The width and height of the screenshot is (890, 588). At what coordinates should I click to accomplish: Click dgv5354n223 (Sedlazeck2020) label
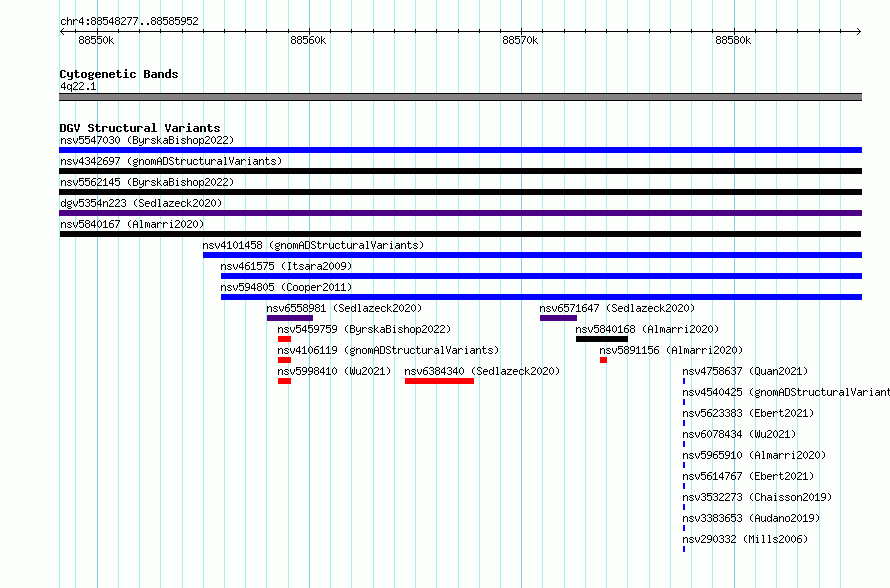[x=141, y=203]
